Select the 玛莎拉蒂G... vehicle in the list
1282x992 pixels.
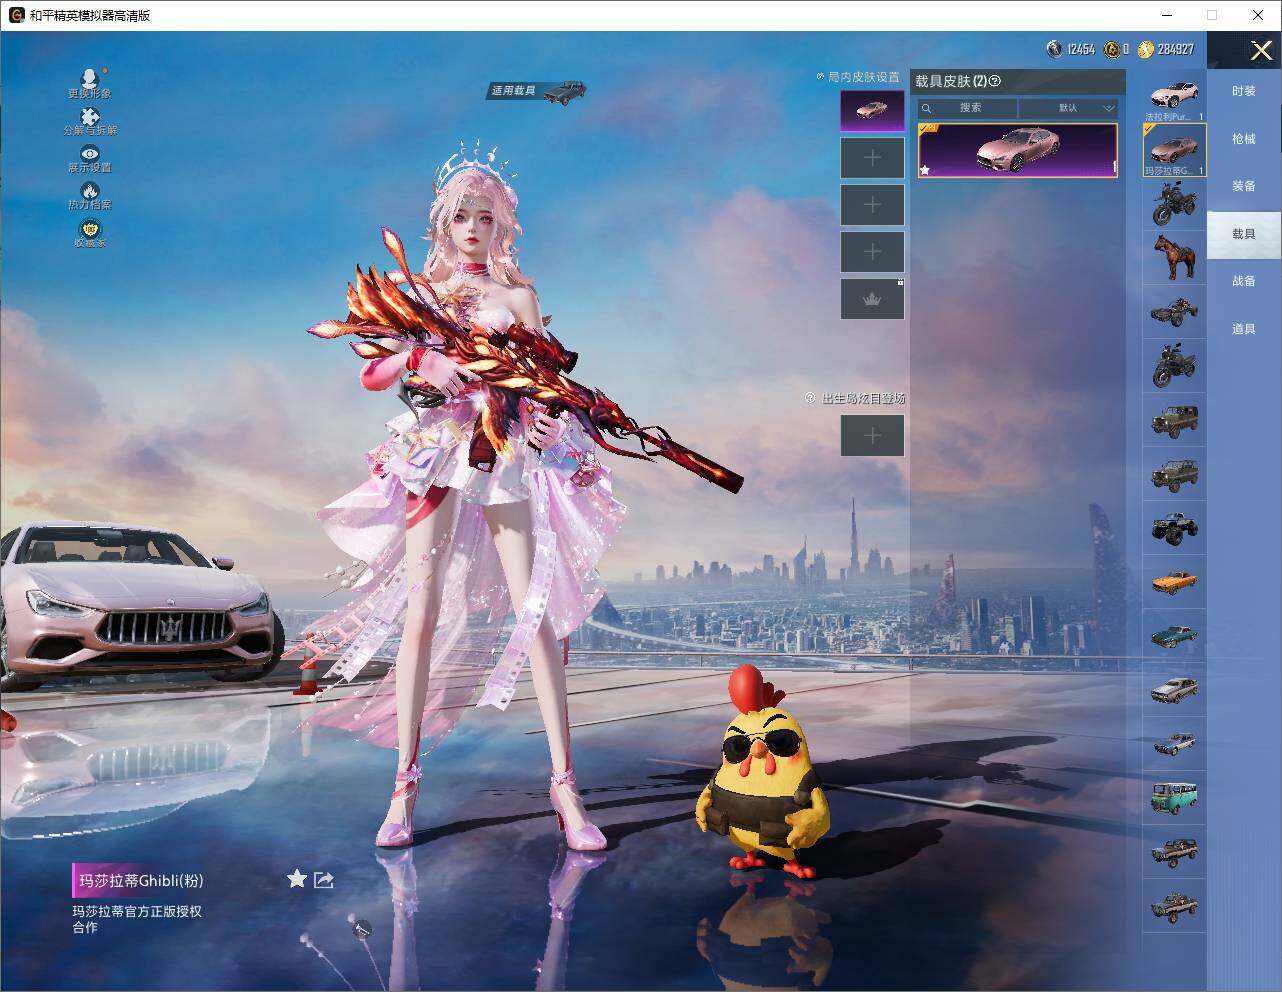(x=1175, y=150)
